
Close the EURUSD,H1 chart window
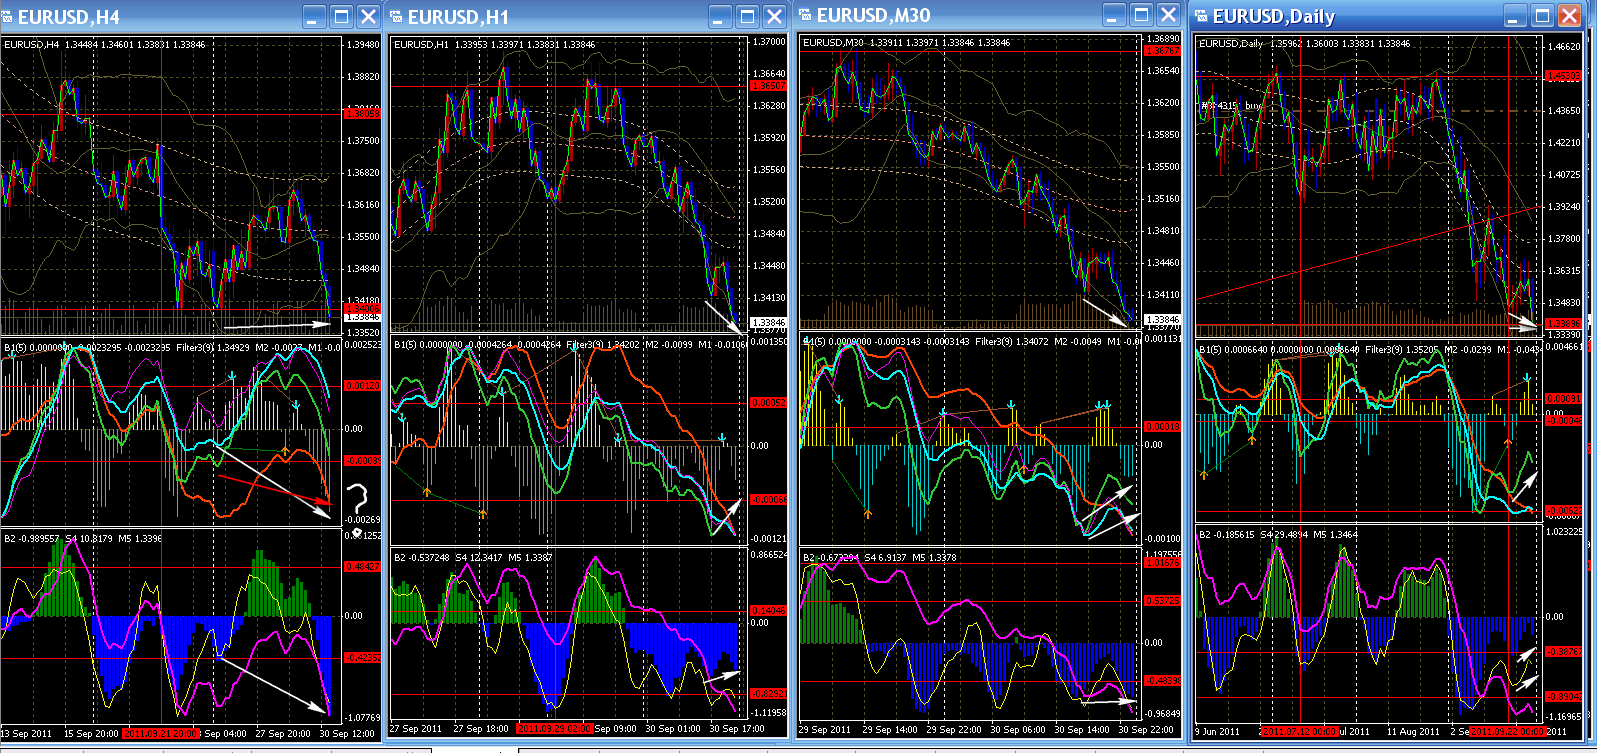point(774,17)
